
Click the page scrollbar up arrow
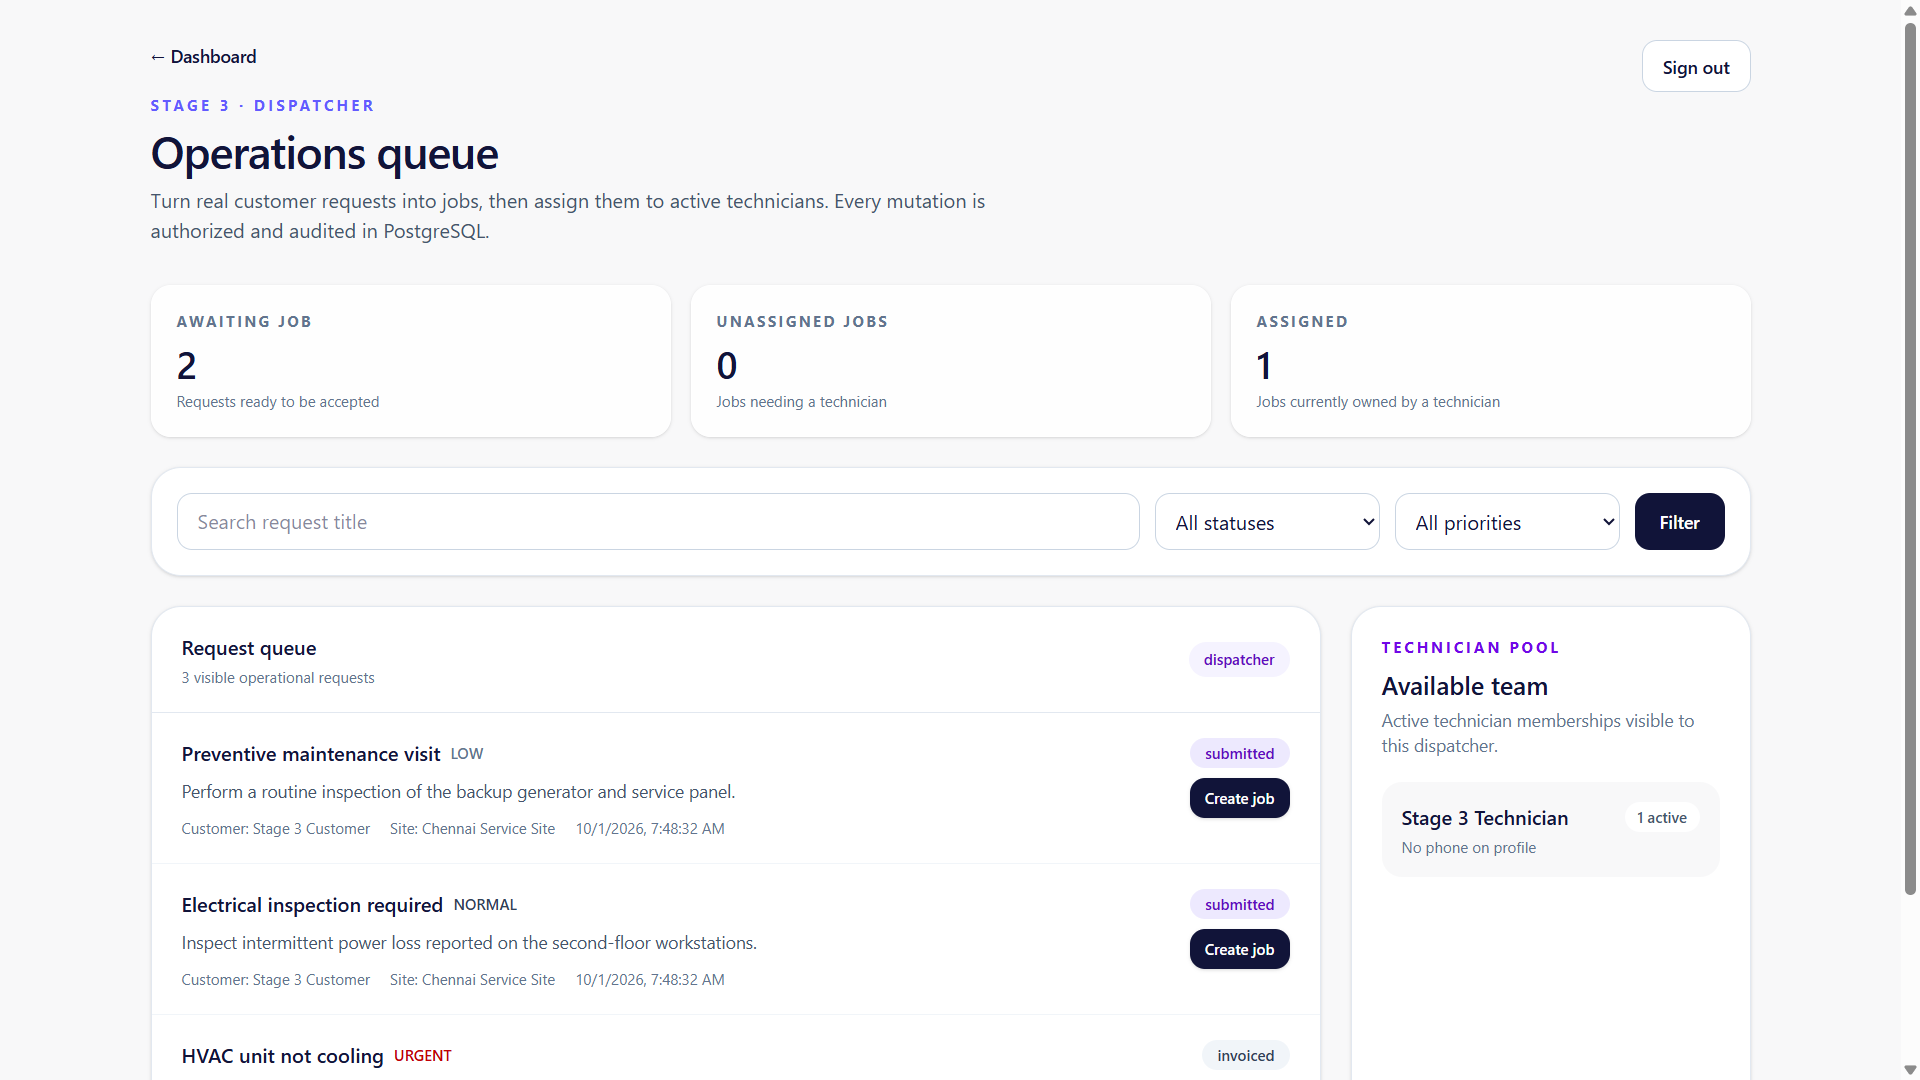click(x=1910, y=10)
